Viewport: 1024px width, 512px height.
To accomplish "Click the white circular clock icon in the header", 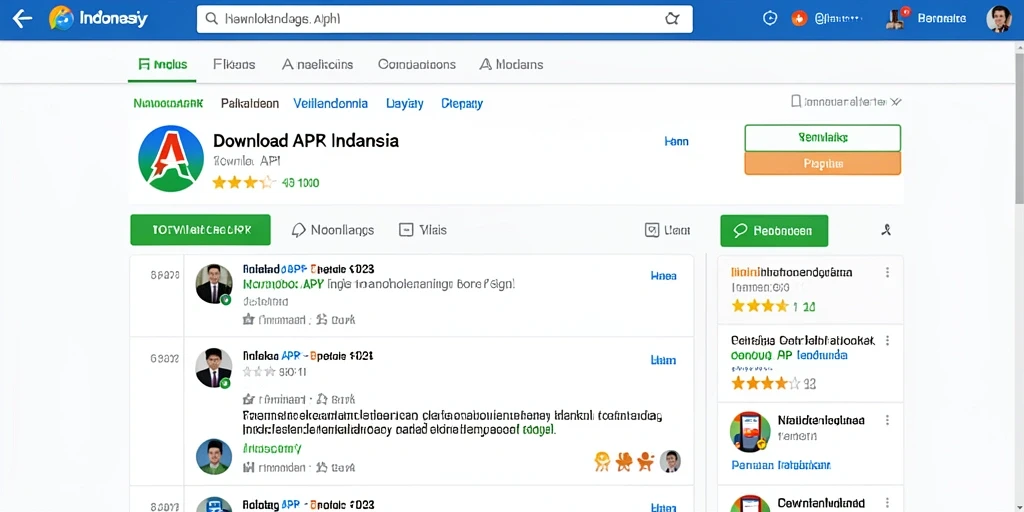I will [770, 18].
